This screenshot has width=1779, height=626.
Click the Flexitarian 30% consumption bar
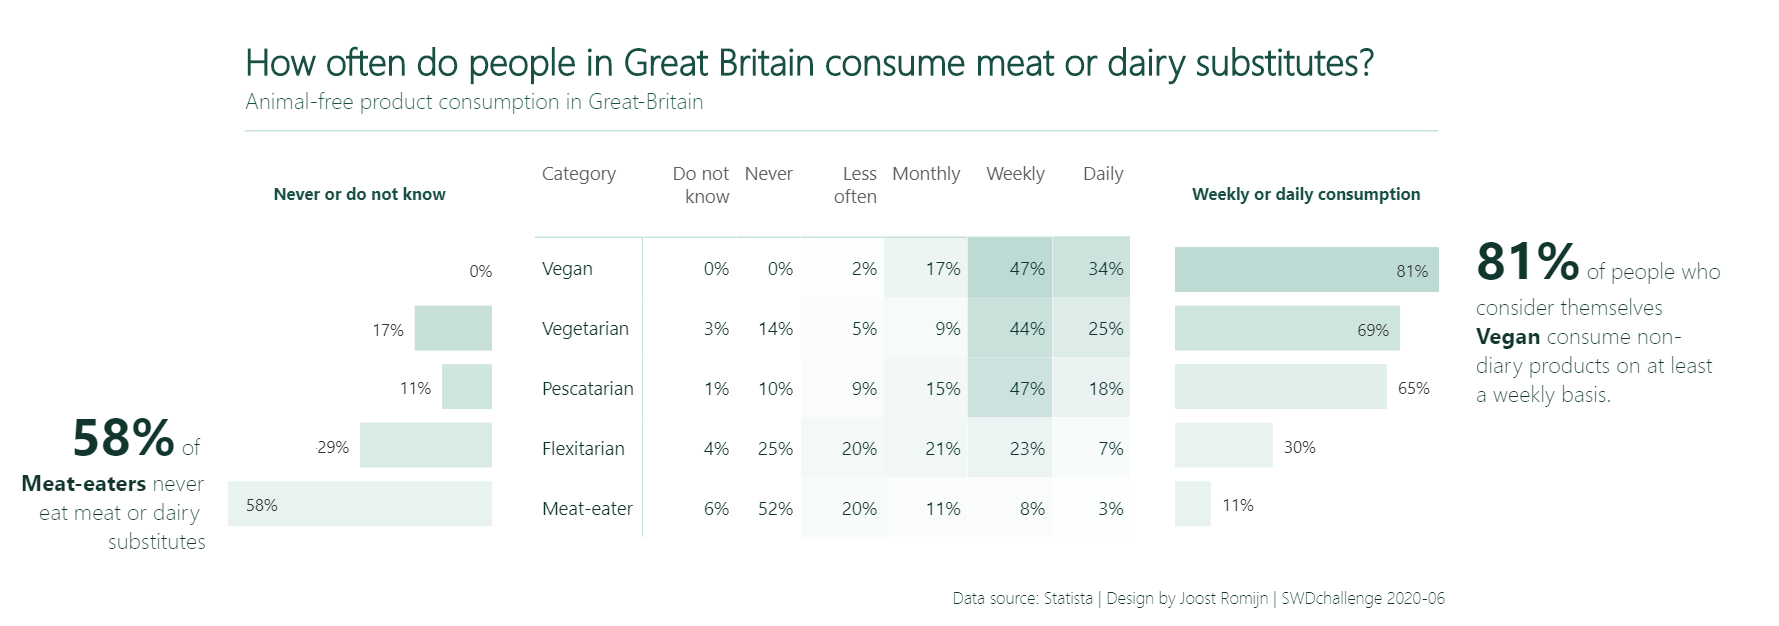pyautogui.click(x=1223, y=446)
